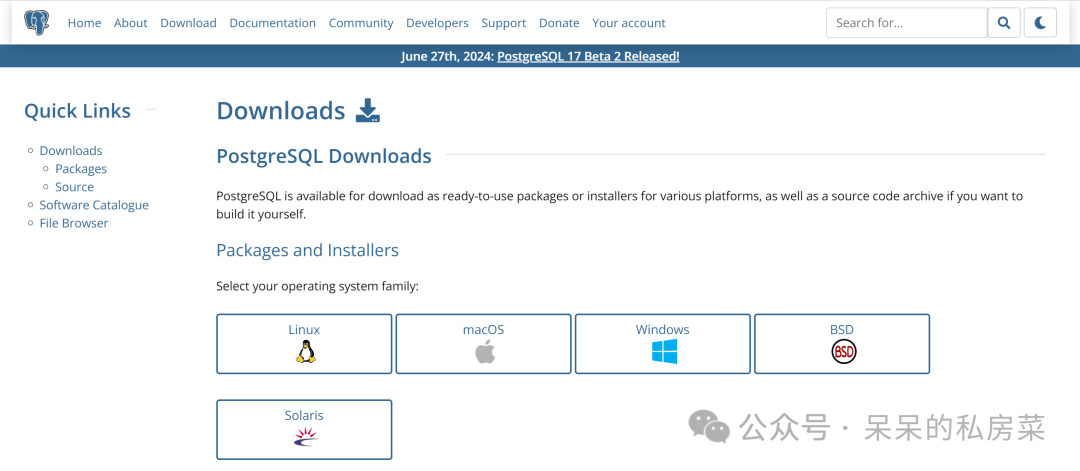This screenshot has width=1080, height=471.
Task: Click the June 27th, 2024 date text
Action: pos(446,56)
